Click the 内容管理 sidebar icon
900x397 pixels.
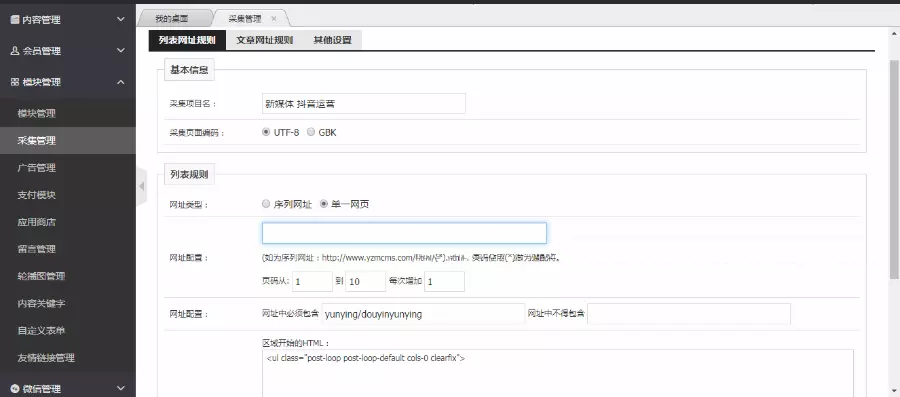(14, 20)
